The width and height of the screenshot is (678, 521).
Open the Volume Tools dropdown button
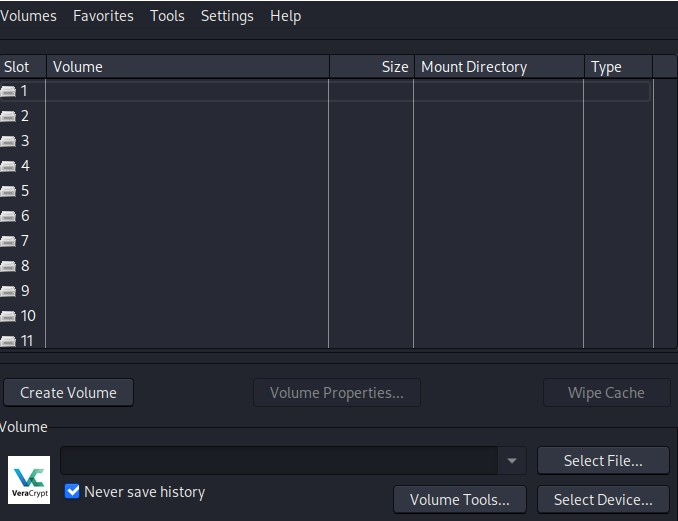pos(460,499)
